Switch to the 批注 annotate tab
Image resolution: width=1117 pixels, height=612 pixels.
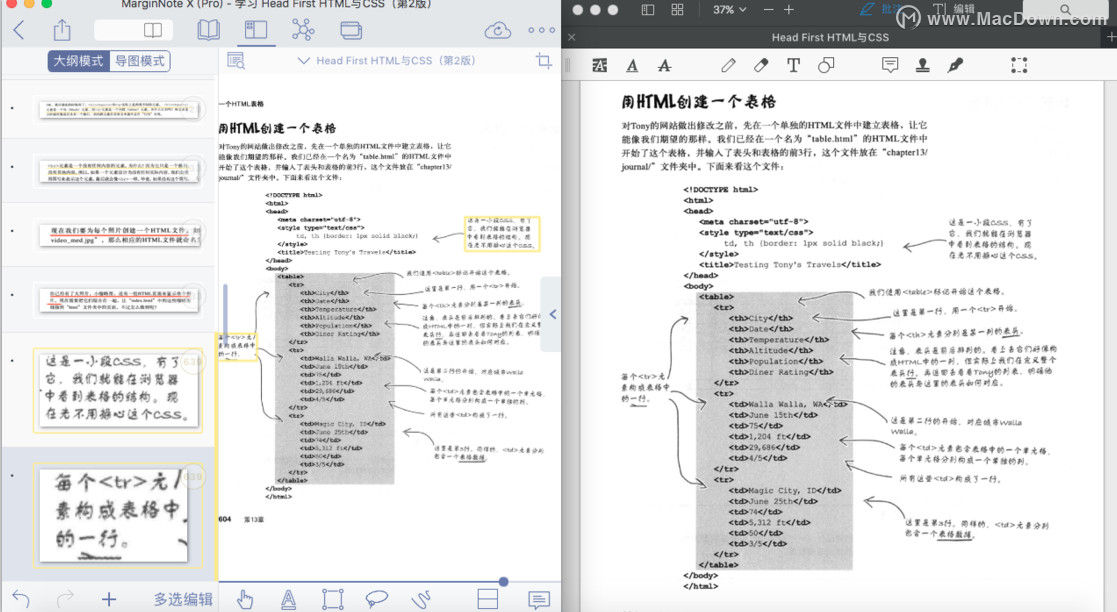pyautogui.click(x=879, y=9)
